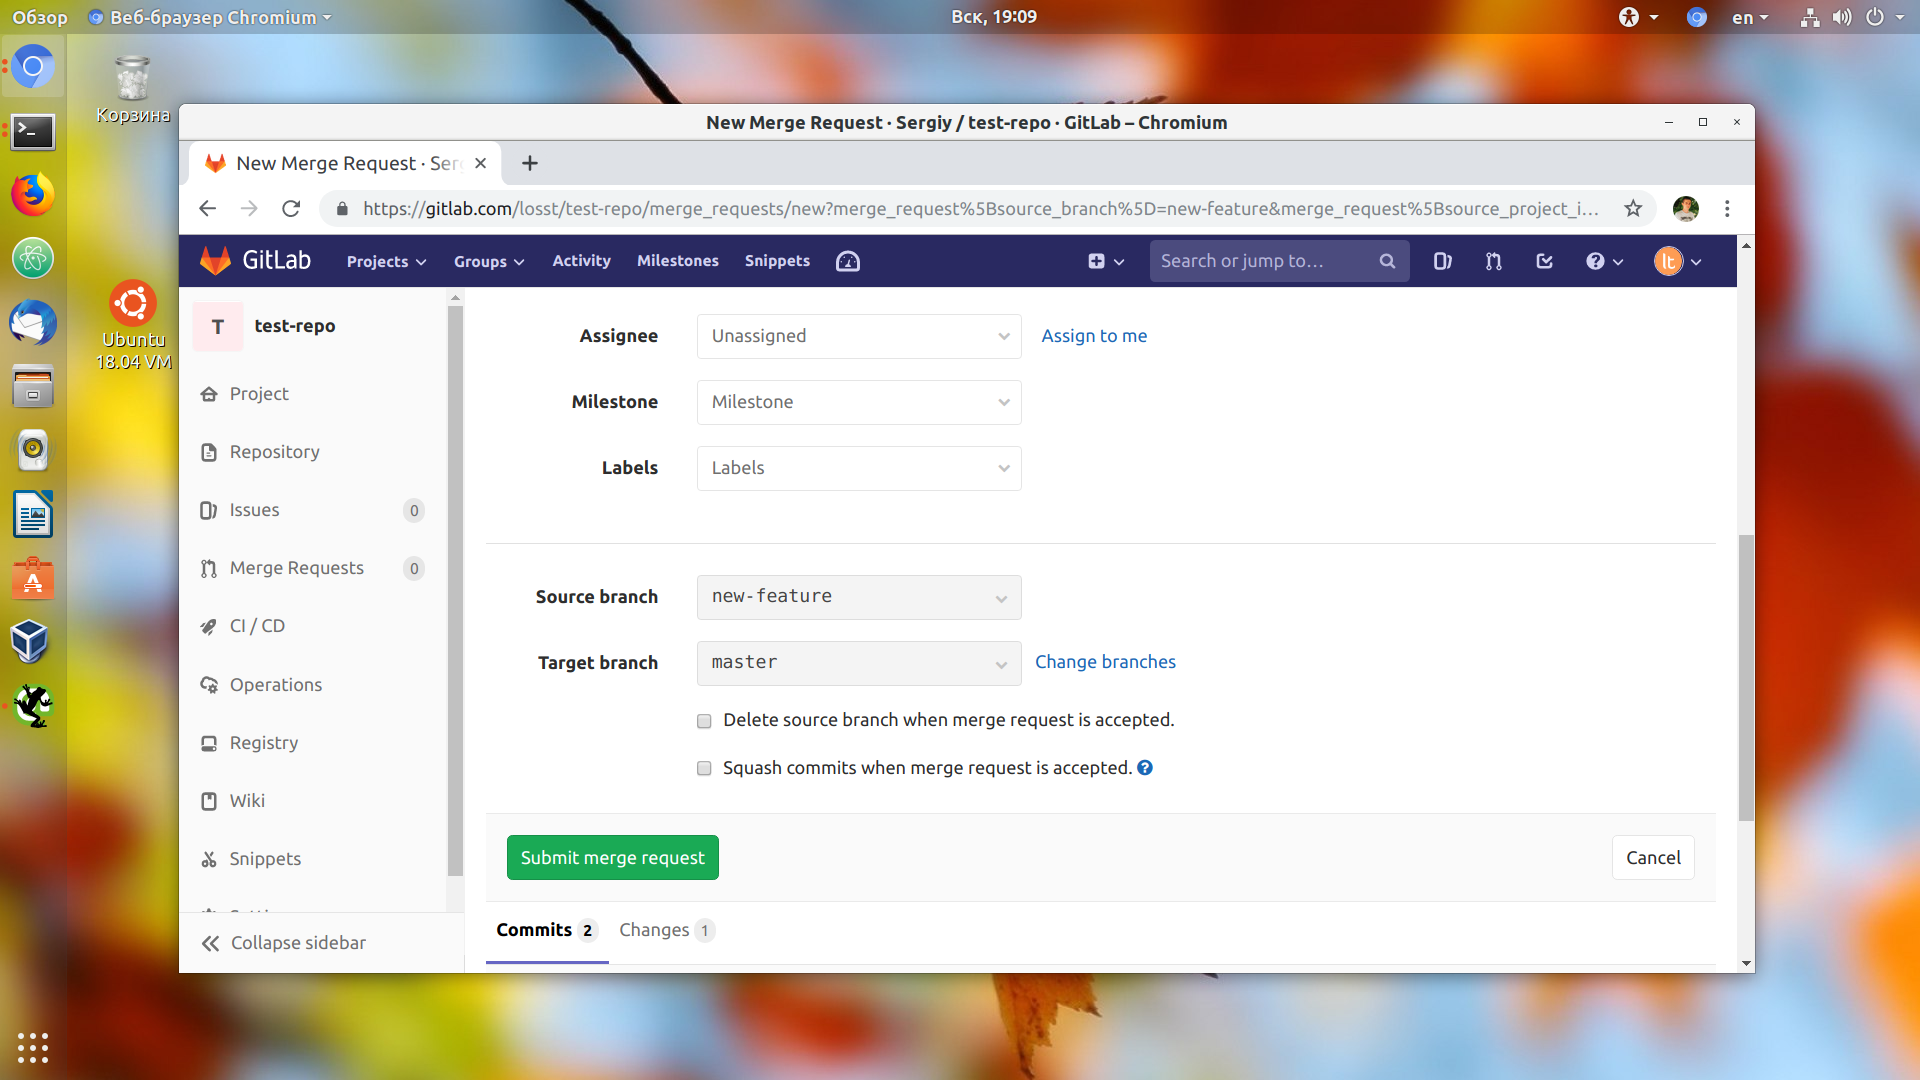Go back in Chromium browser
This screenshot has height=1080, width=1920.
coord(207,208)
